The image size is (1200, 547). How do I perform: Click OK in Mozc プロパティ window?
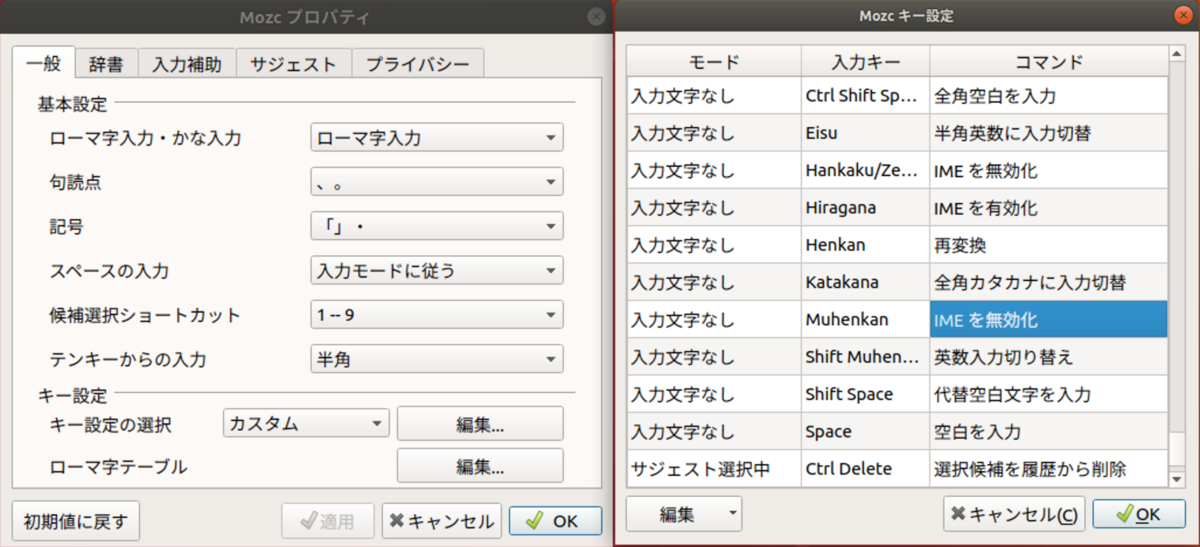click(x=555, y=521)
